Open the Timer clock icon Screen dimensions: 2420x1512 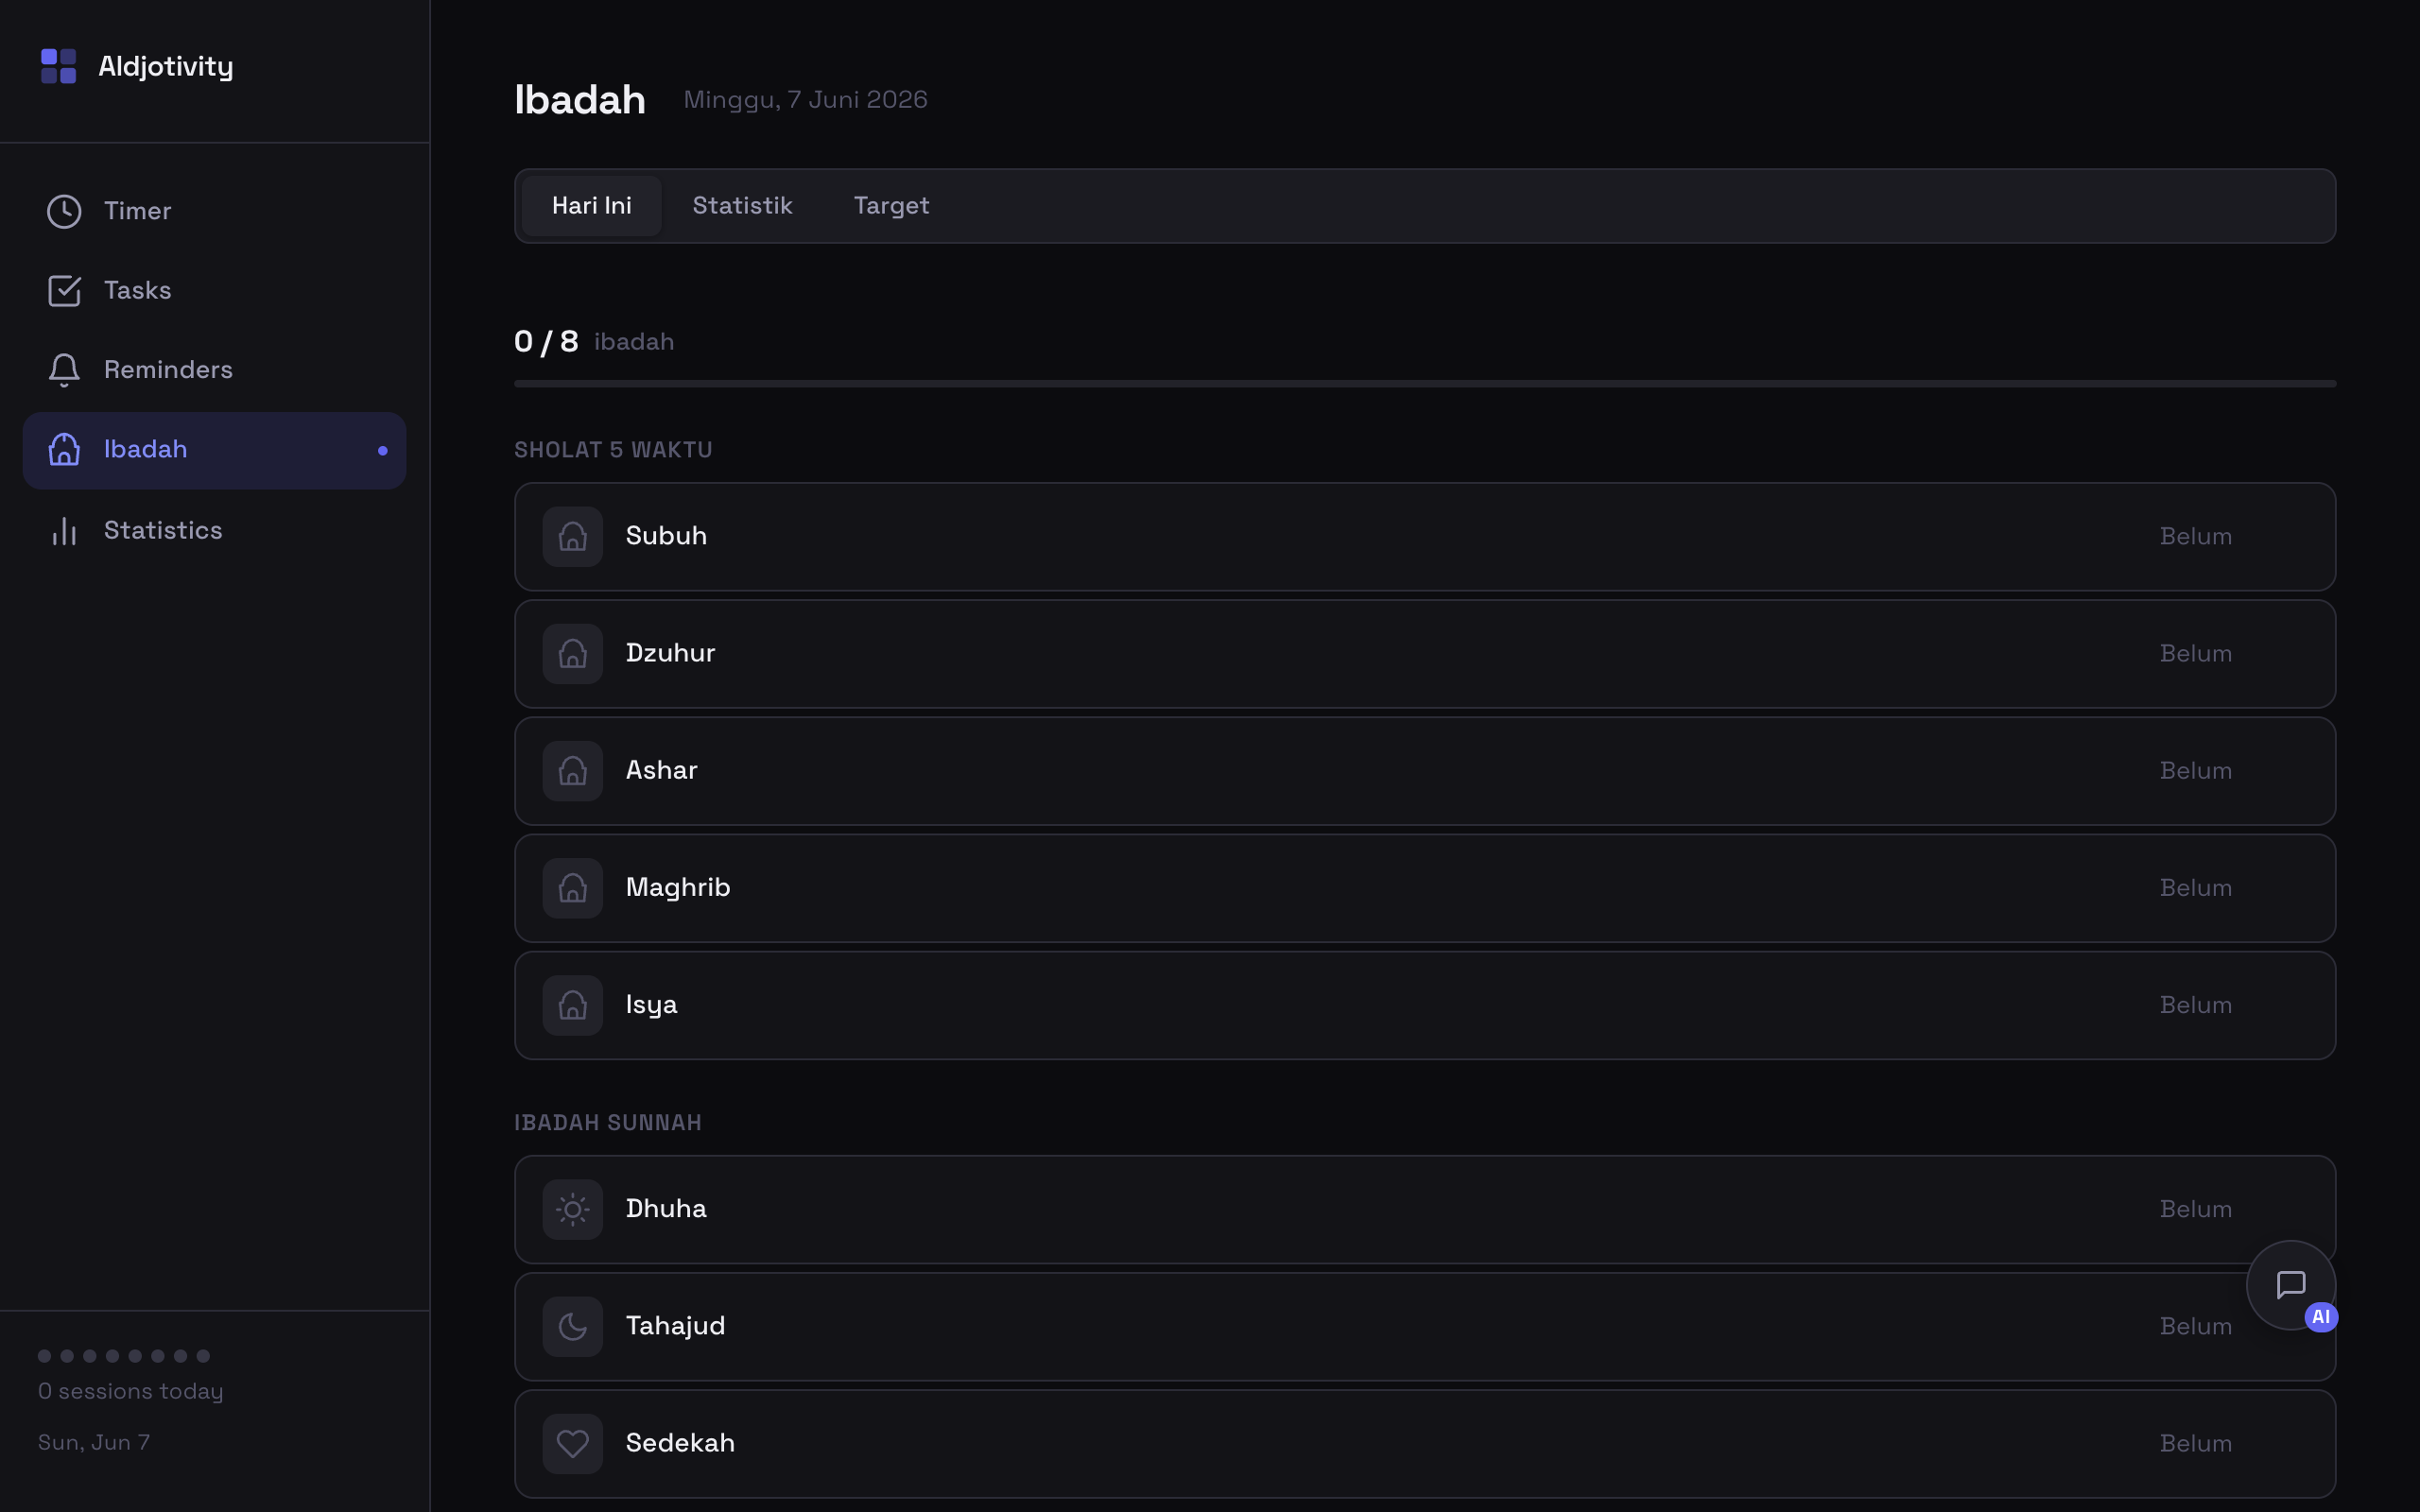coord(64,211)
